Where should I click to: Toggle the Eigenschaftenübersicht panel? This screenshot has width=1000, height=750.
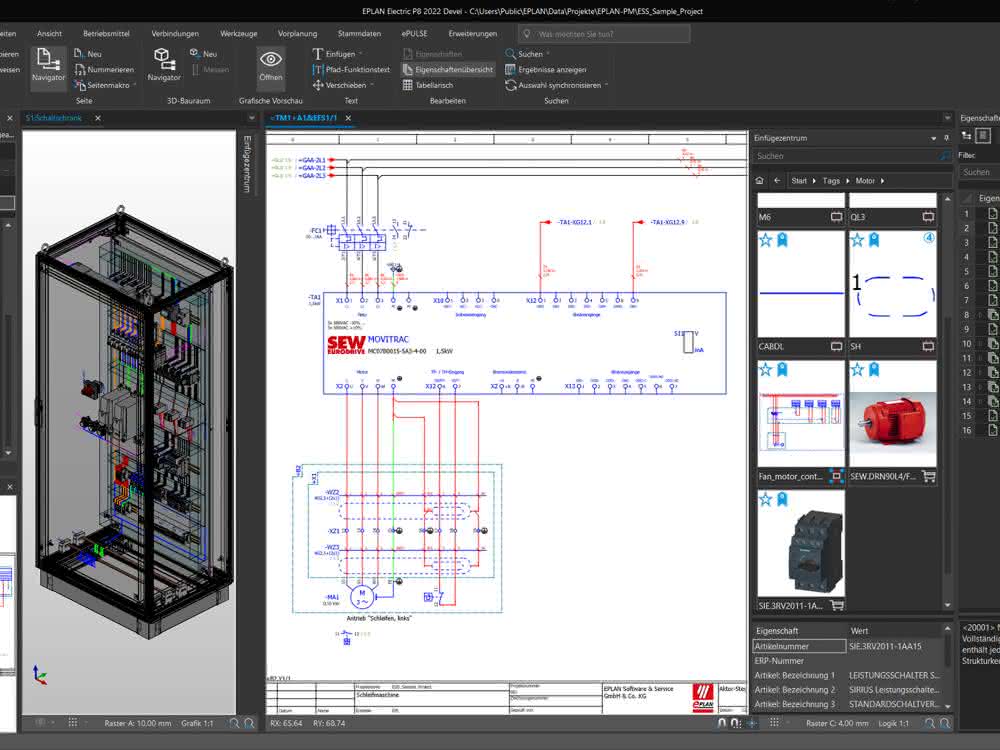[448, 70]
